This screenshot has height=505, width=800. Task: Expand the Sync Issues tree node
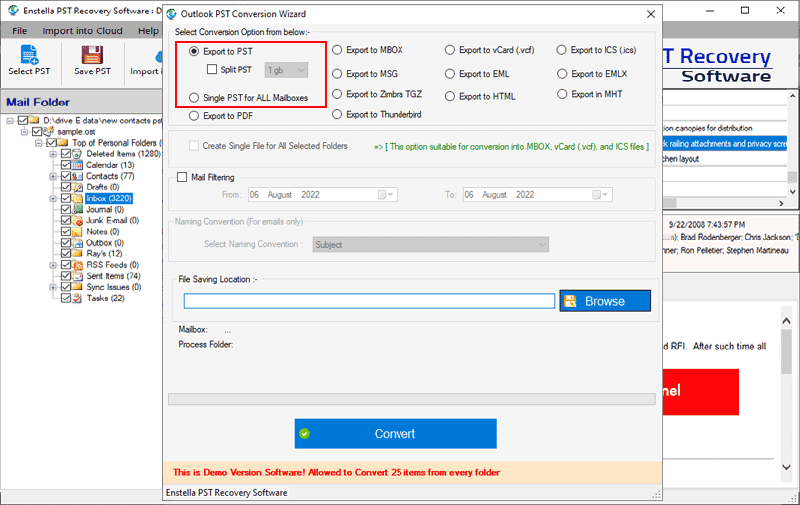[53, 287]
